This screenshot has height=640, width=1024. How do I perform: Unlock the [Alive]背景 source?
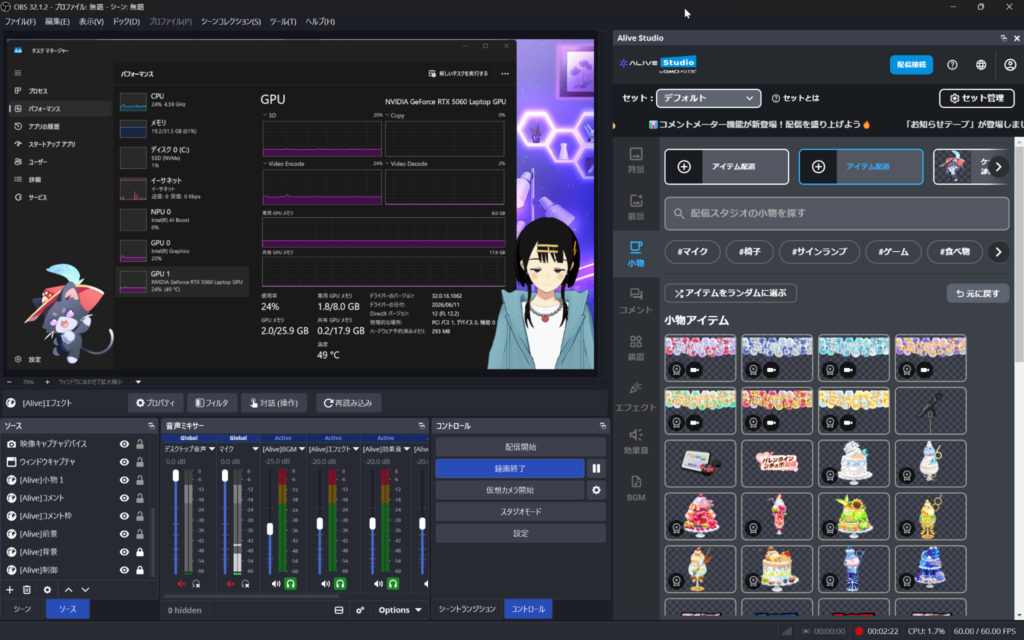tap(140, 552)
